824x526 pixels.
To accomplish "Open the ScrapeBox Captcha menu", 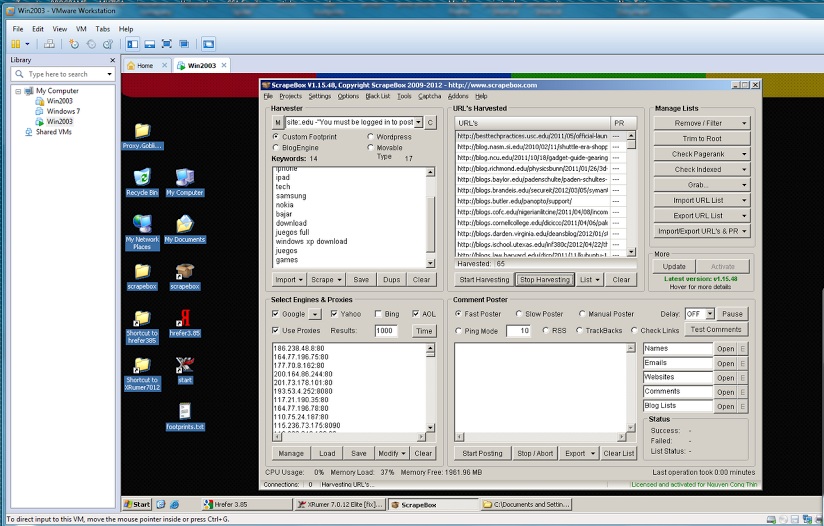I will tap(429, 96).
